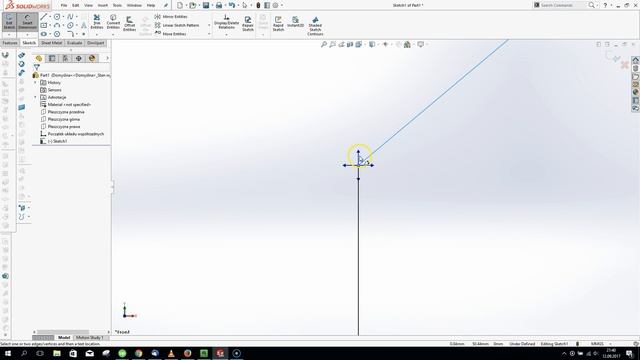Screen dimensions: 640x360
Task: Open the Linear Sketch Pattern dropdown arrow
Action: click(209, 25)
